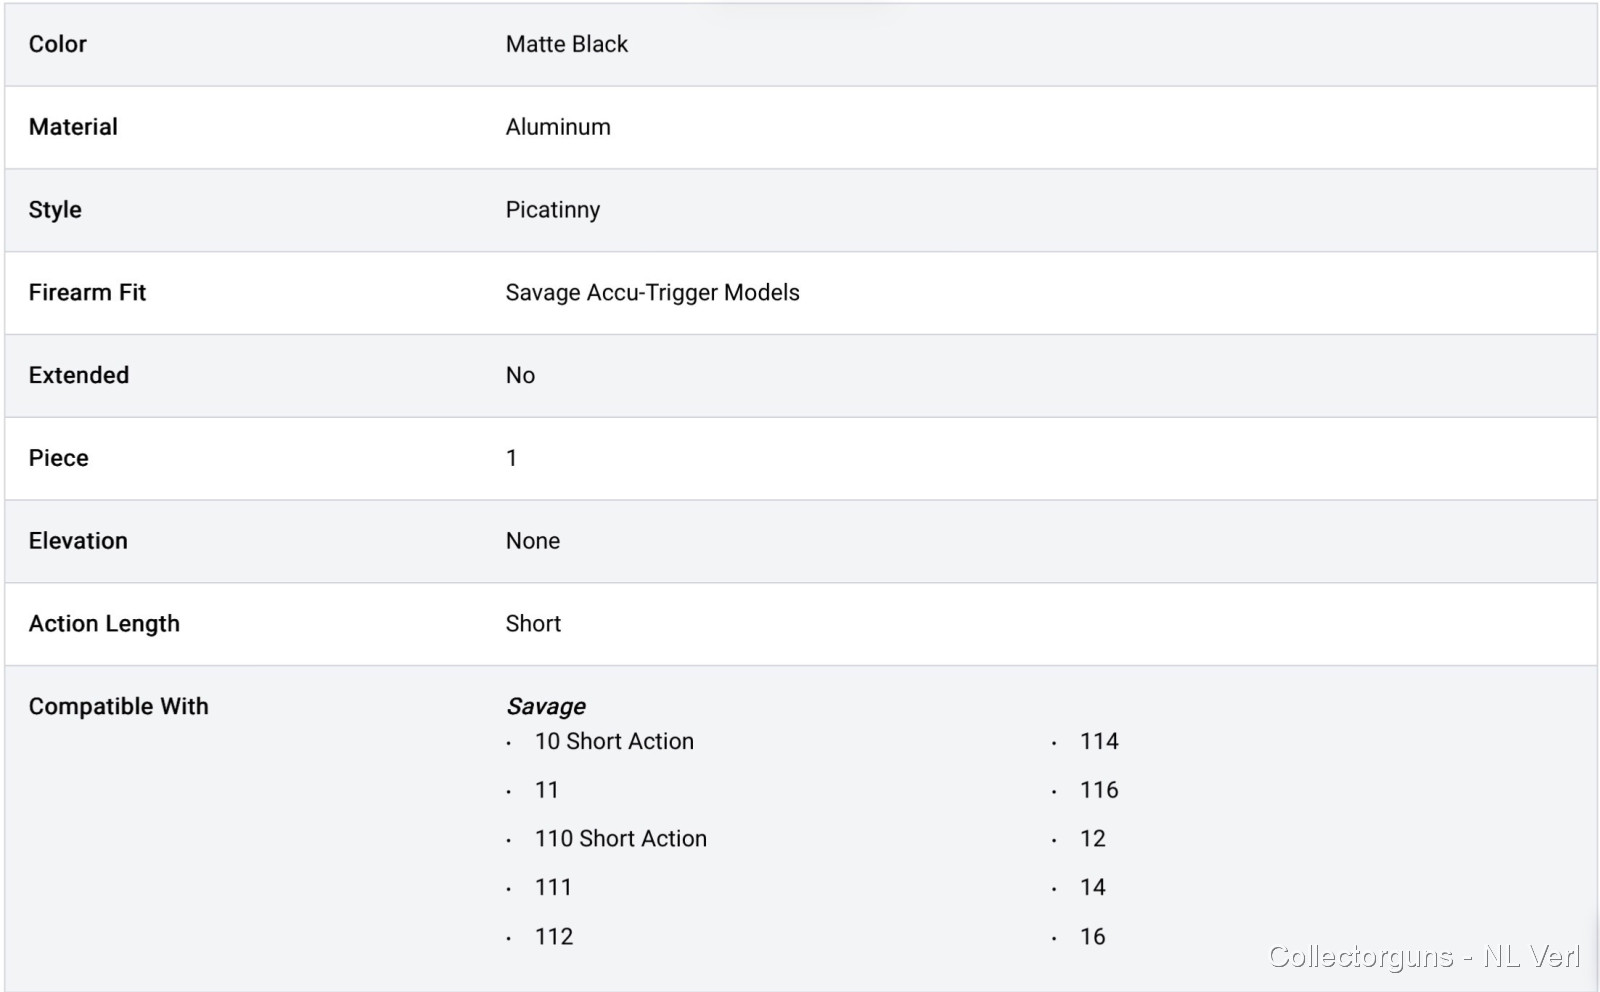Screen dimensions: 1600x992
Task: Select the 110 Short Action list item
Action: [x=620, y=839]
